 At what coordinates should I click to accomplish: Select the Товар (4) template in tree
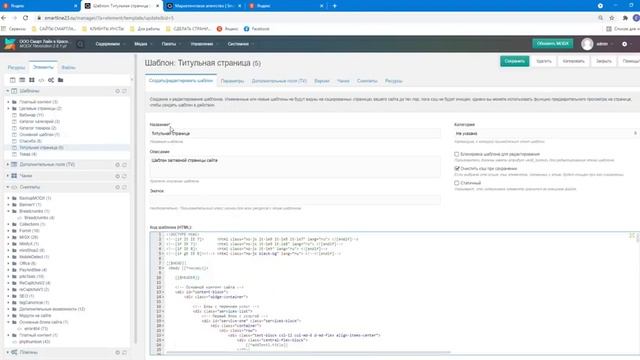(28, 154)
